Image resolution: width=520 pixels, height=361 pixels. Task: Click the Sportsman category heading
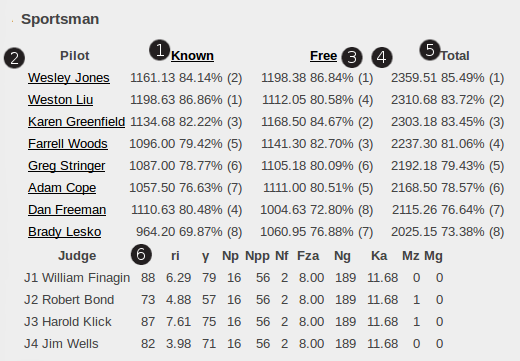pyautogui.click(x=60, y=19)
